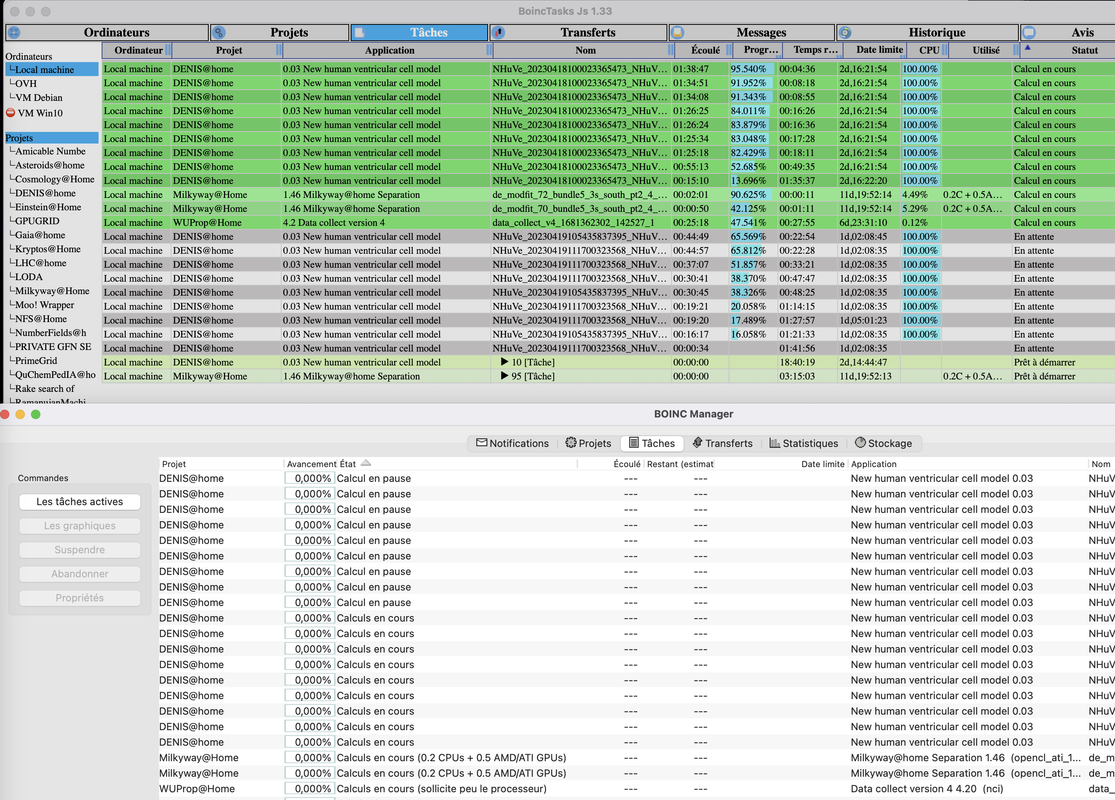The height and width of the screenshot is (800, 1115).
Task: Click the Transferts arrow icon in BOINC Manager
Action: click(698, 442)
